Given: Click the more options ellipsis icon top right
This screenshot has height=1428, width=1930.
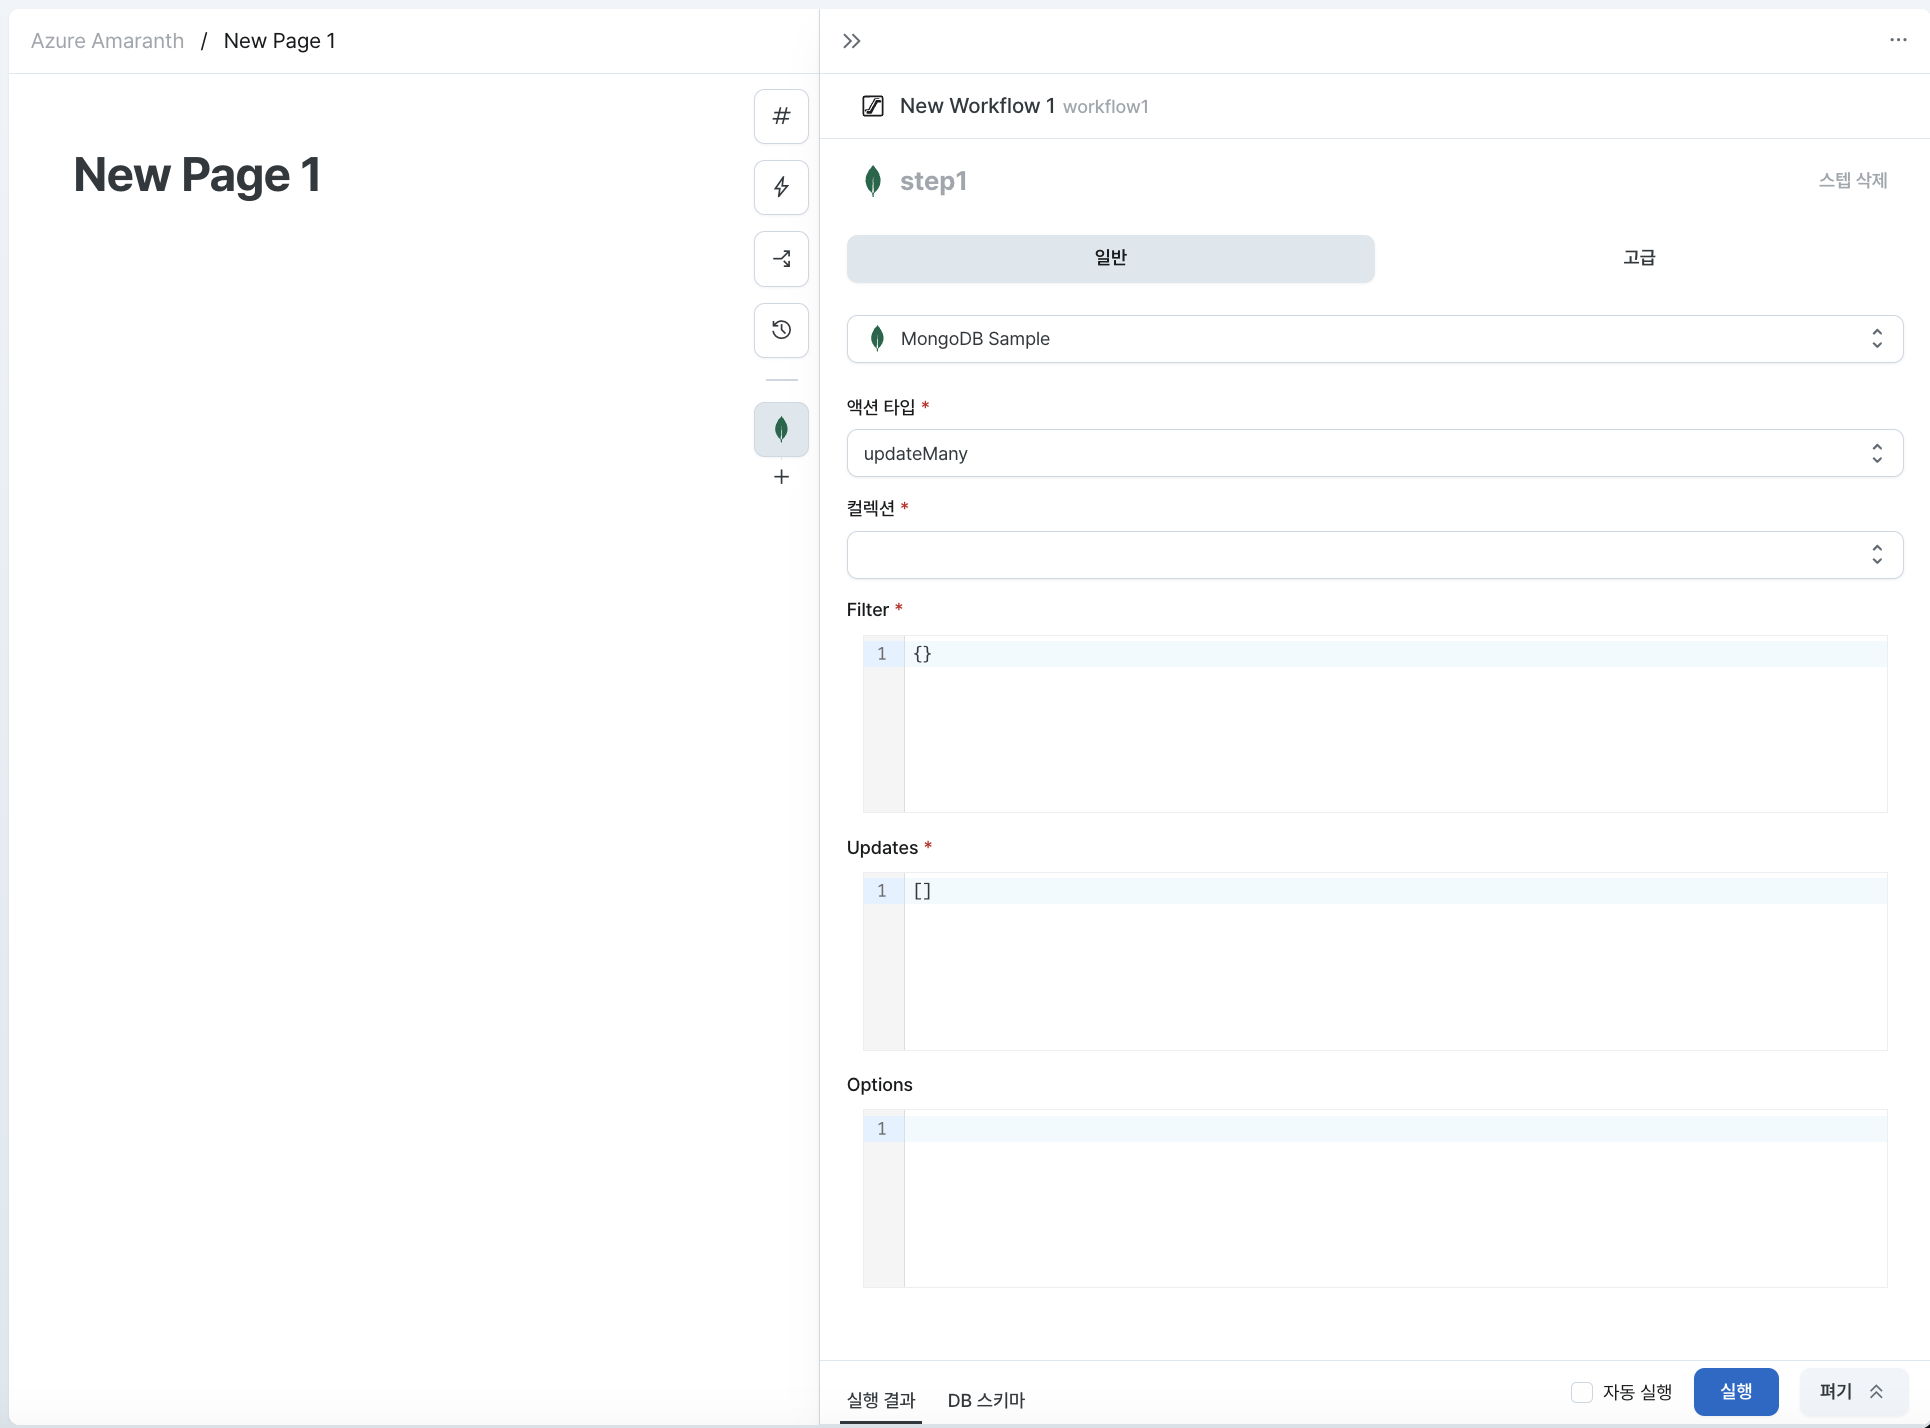Looking at the screenshot, I should tap(1899, 40).
